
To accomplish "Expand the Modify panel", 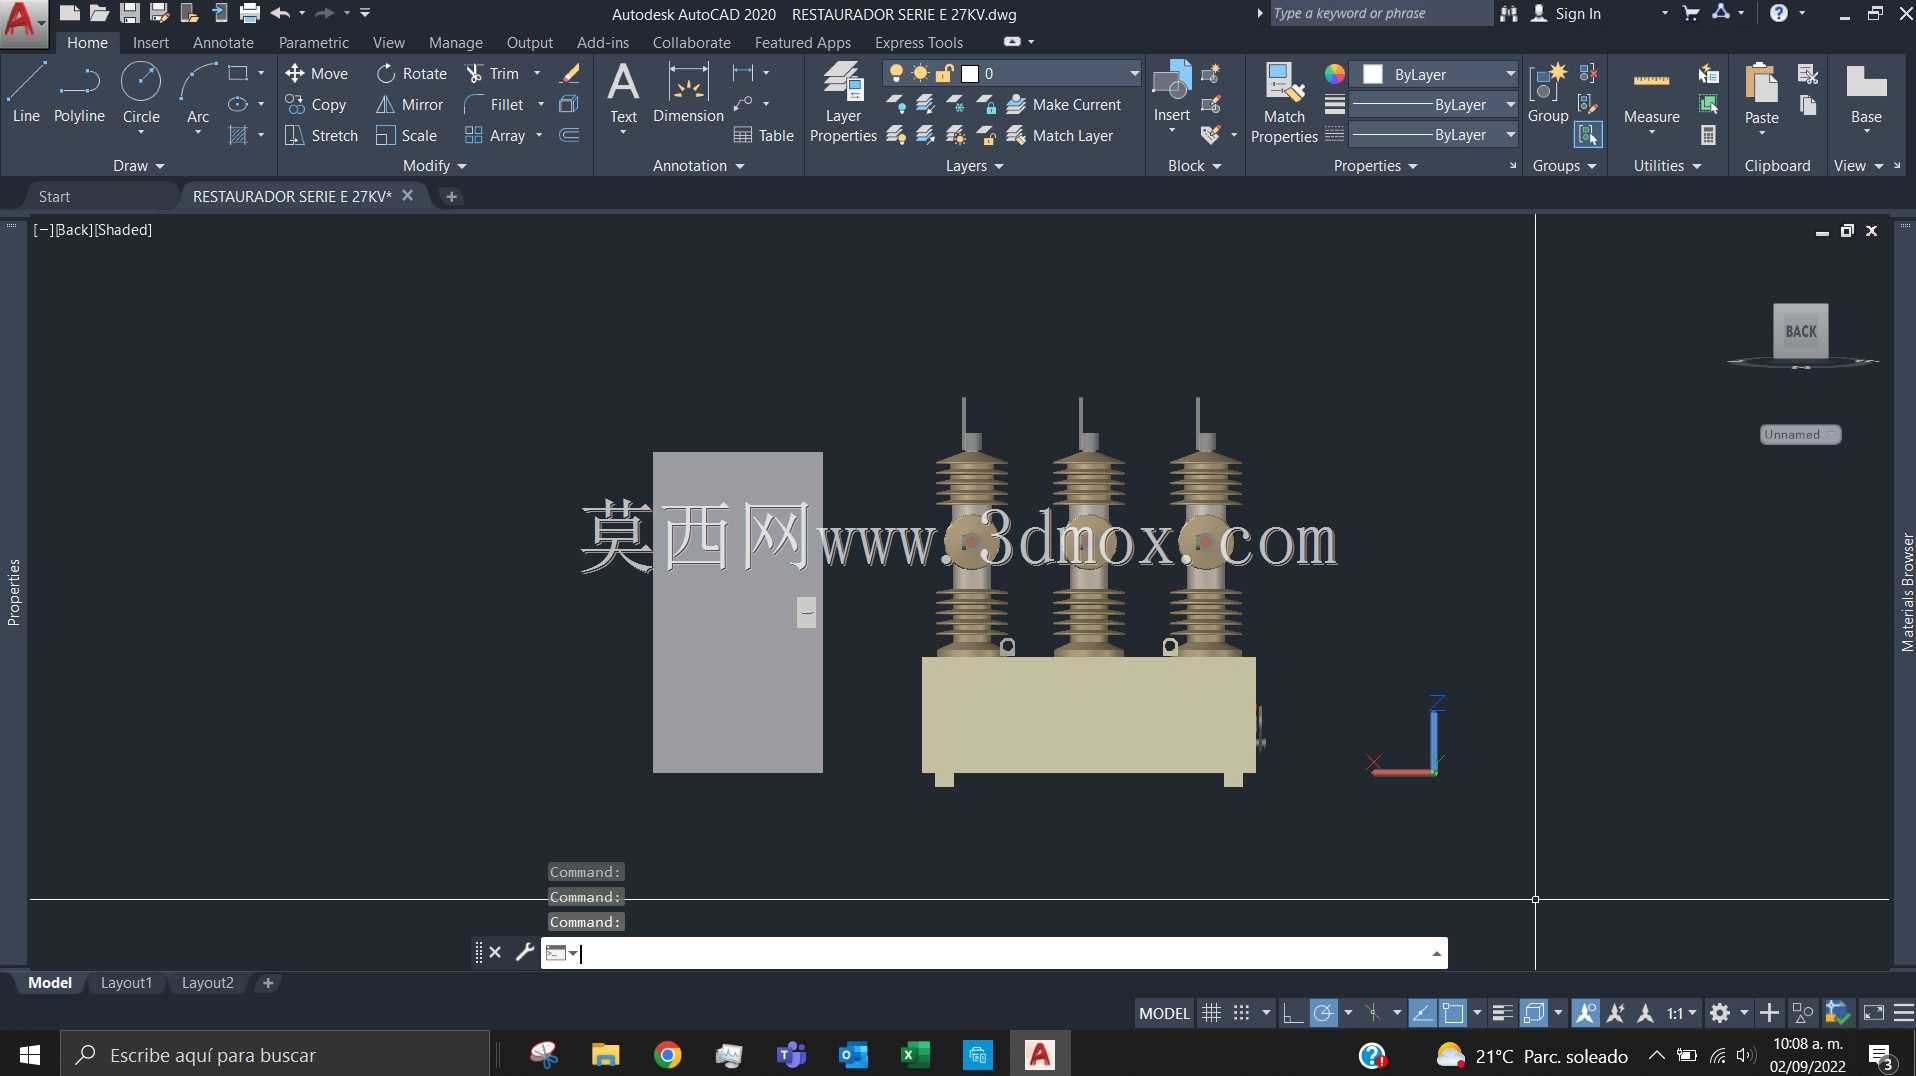I will click(434, 166).
